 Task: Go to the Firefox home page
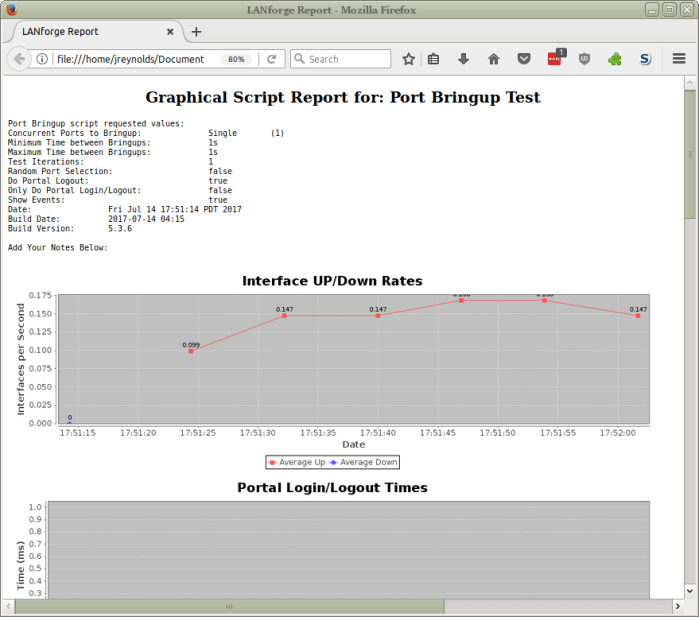click(x=493, y=59)
